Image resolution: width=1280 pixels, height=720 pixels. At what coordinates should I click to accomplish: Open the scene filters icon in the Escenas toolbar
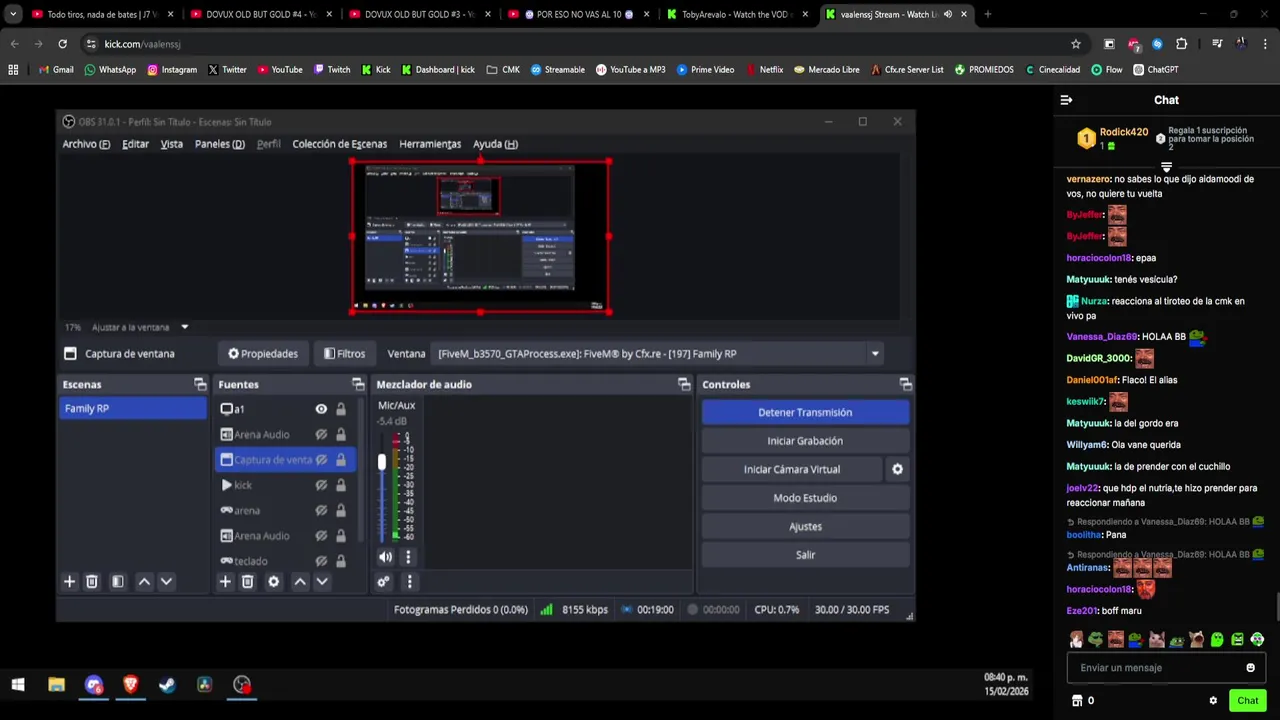click(117, 581)
